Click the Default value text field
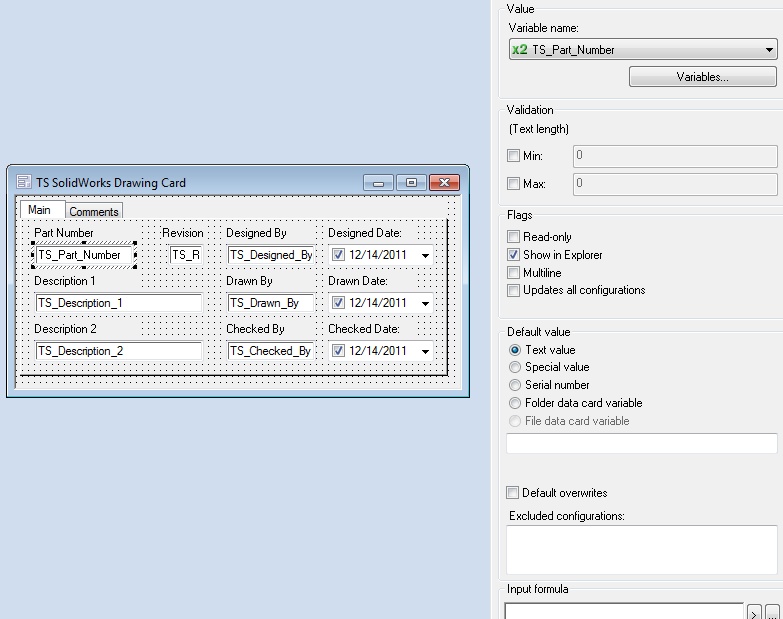 point(642,443)
